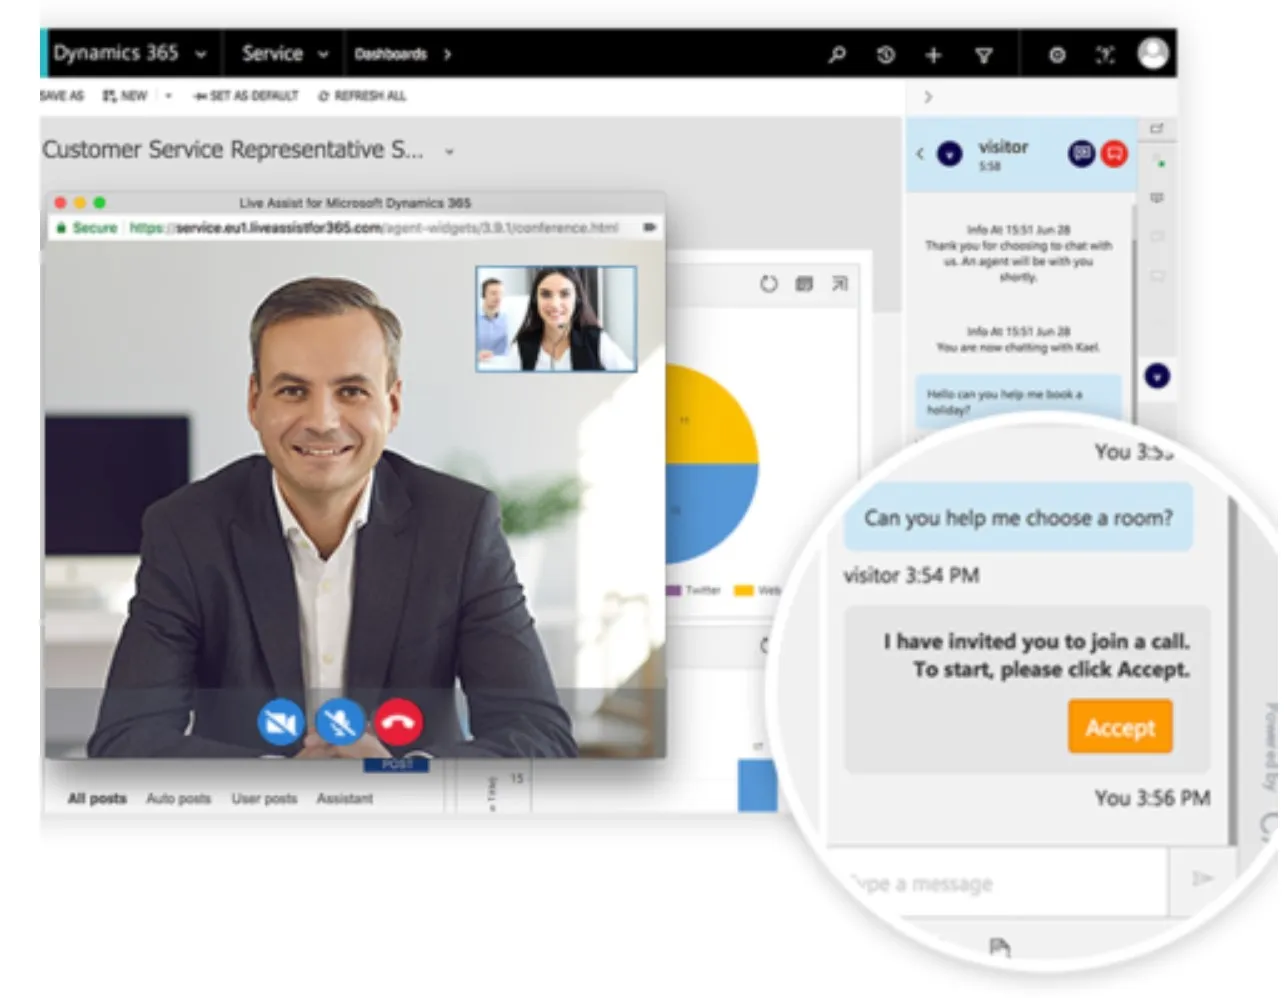Open advanced find funnel icon
The width and height of the screenshot is (1284, 998).
click(984, 55)
